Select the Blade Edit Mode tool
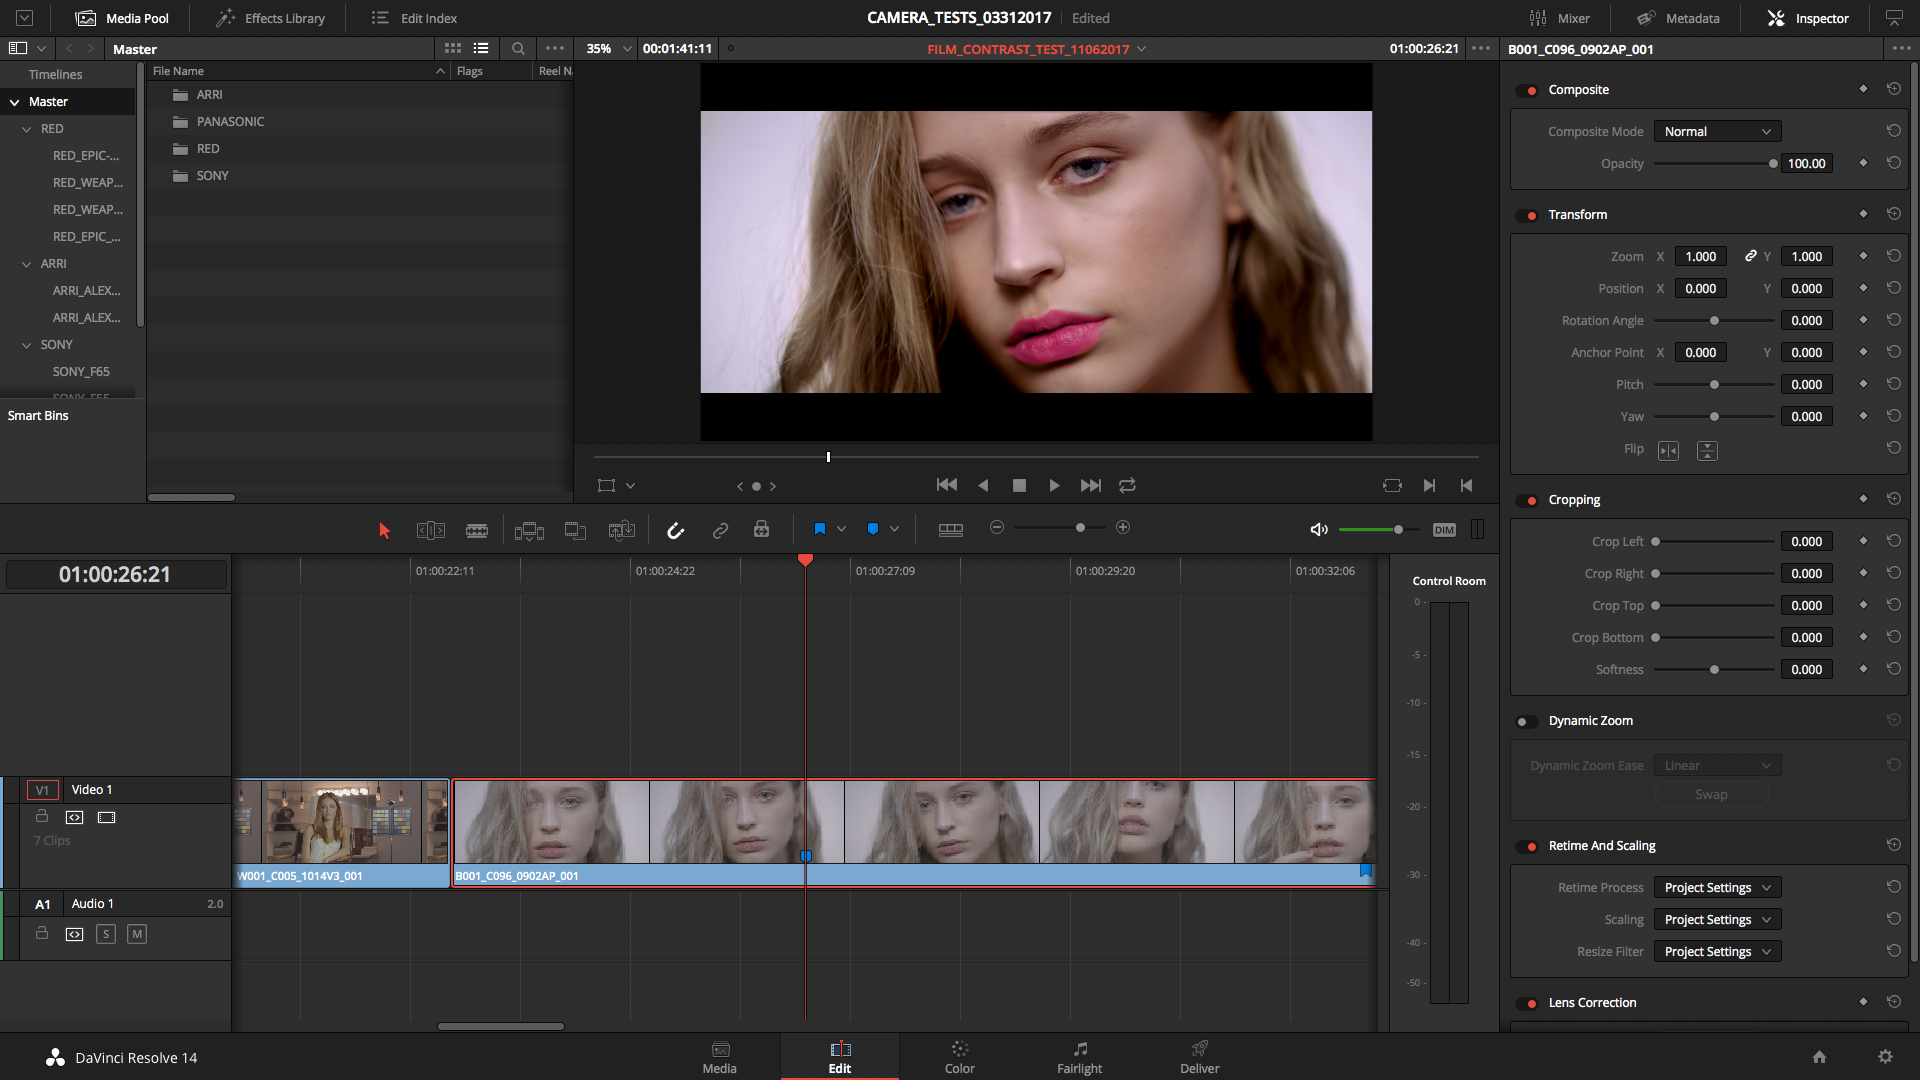Screen dimensions: 1920x1080 (477, 530)
